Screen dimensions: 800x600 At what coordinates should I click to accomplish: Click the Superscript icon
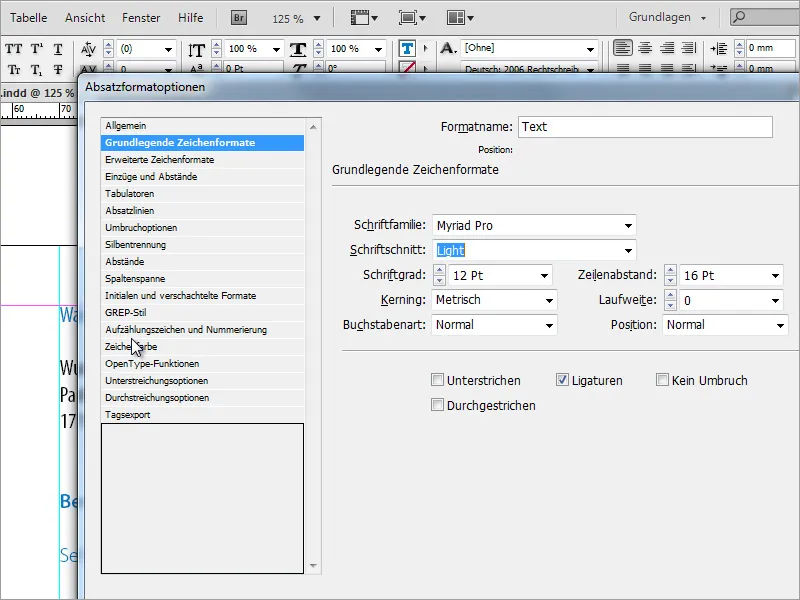pos(36,49)
